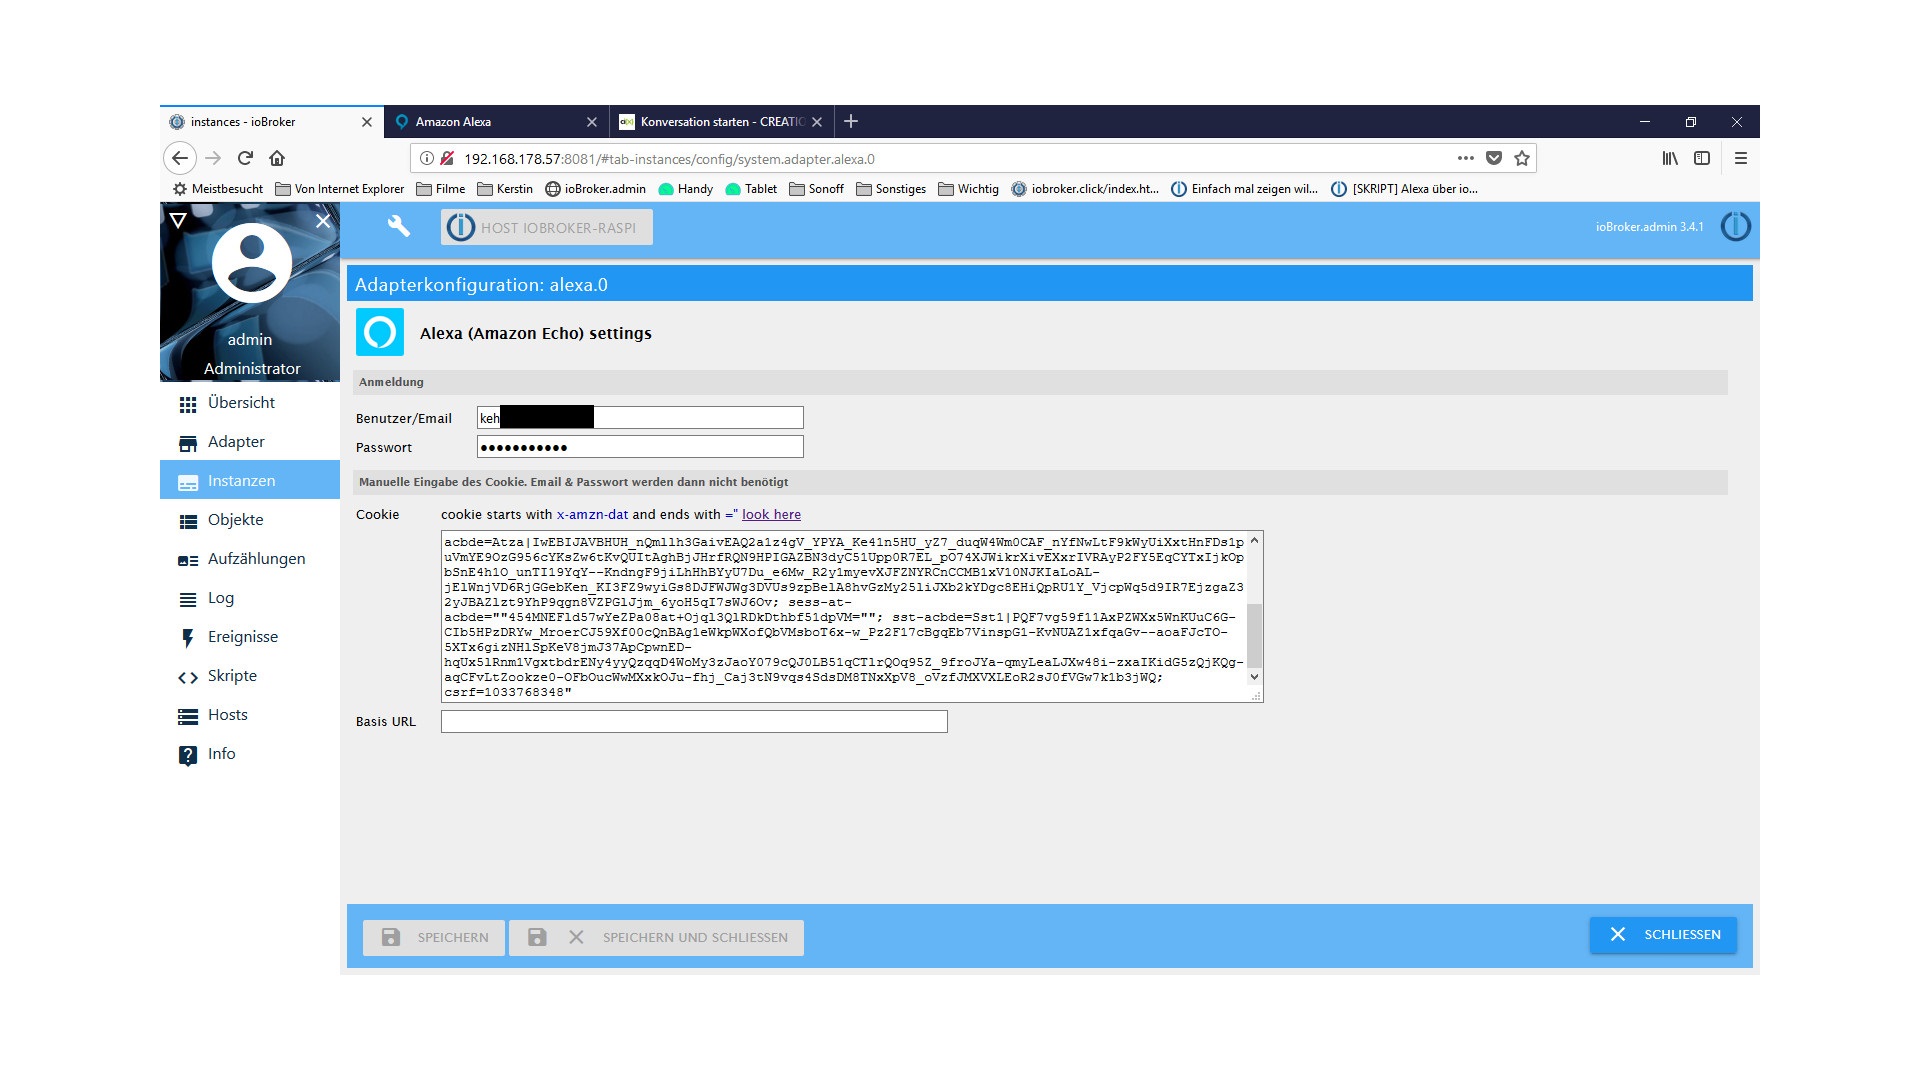Open Einfach mal zeigen bookmark
Image resolution: width=1920 pixels, height=1080 pixels.
(1245, 189)
